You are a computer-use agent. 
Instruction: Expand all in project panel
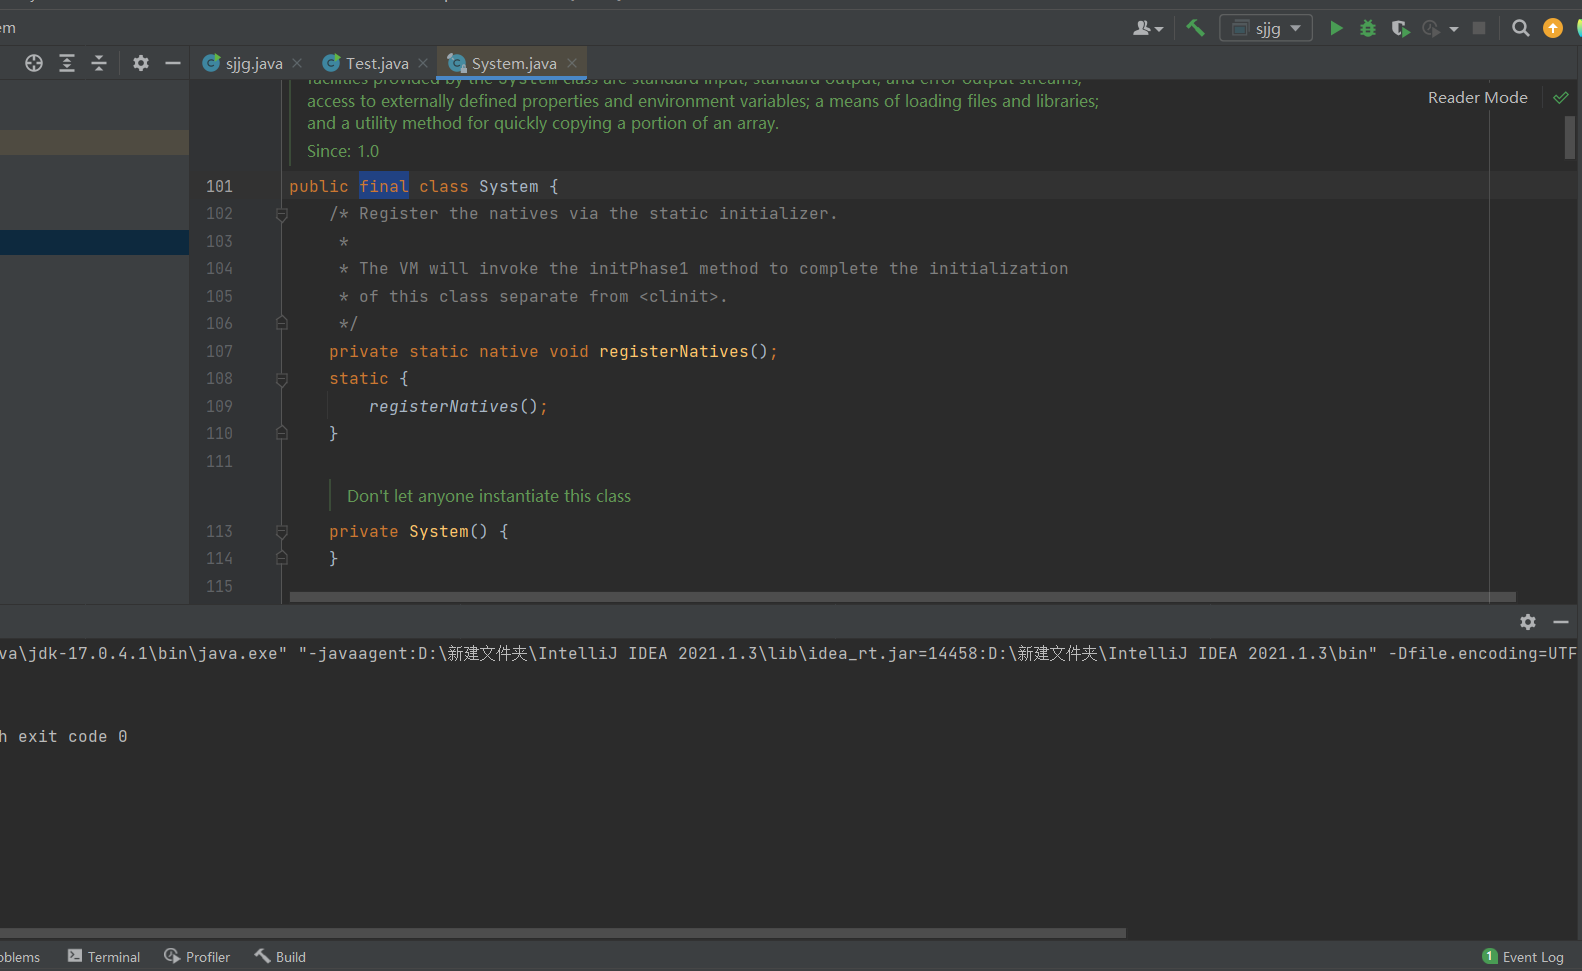(67, 63)
